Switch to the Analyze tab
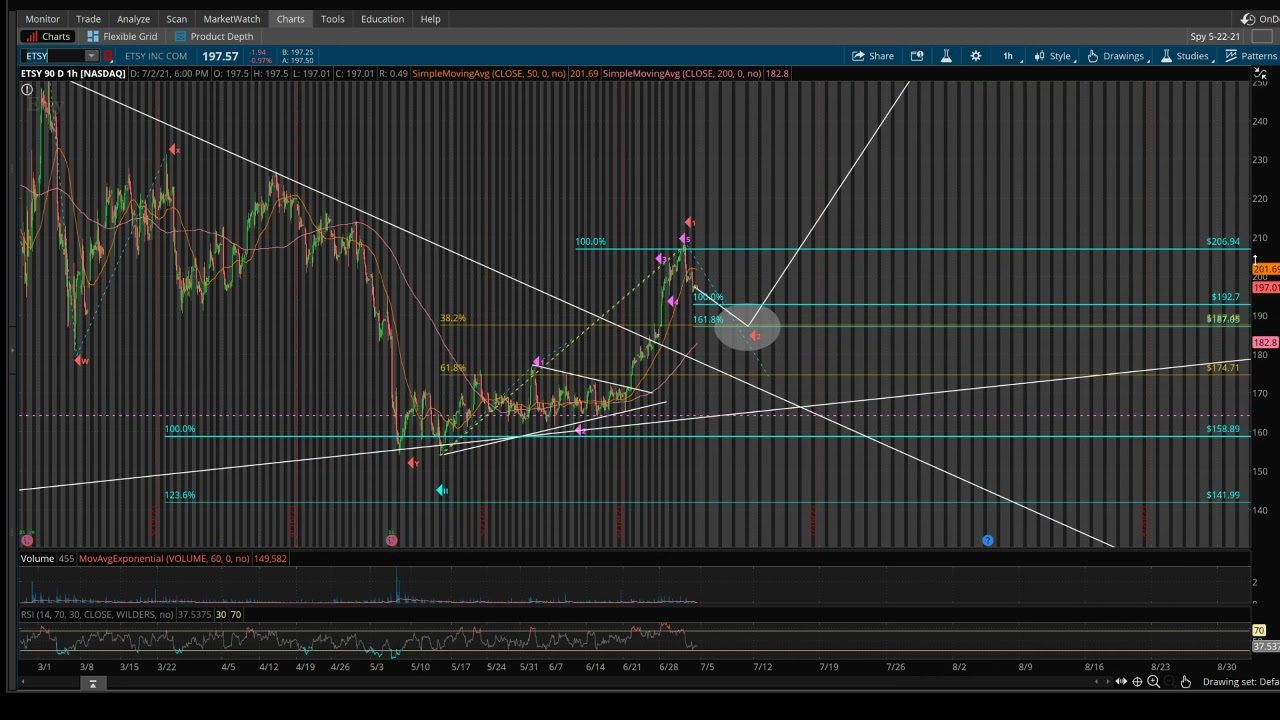1280x720 pixels. coord(133,19)
